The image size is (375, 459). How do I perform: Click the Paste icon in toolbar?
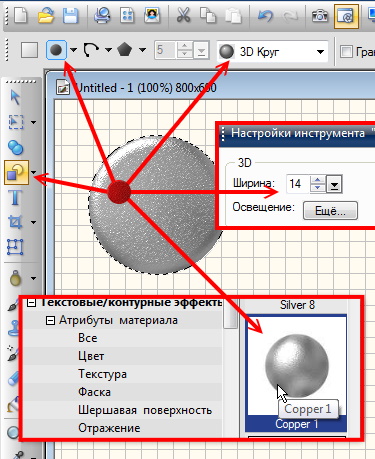(x=233, y=16)
